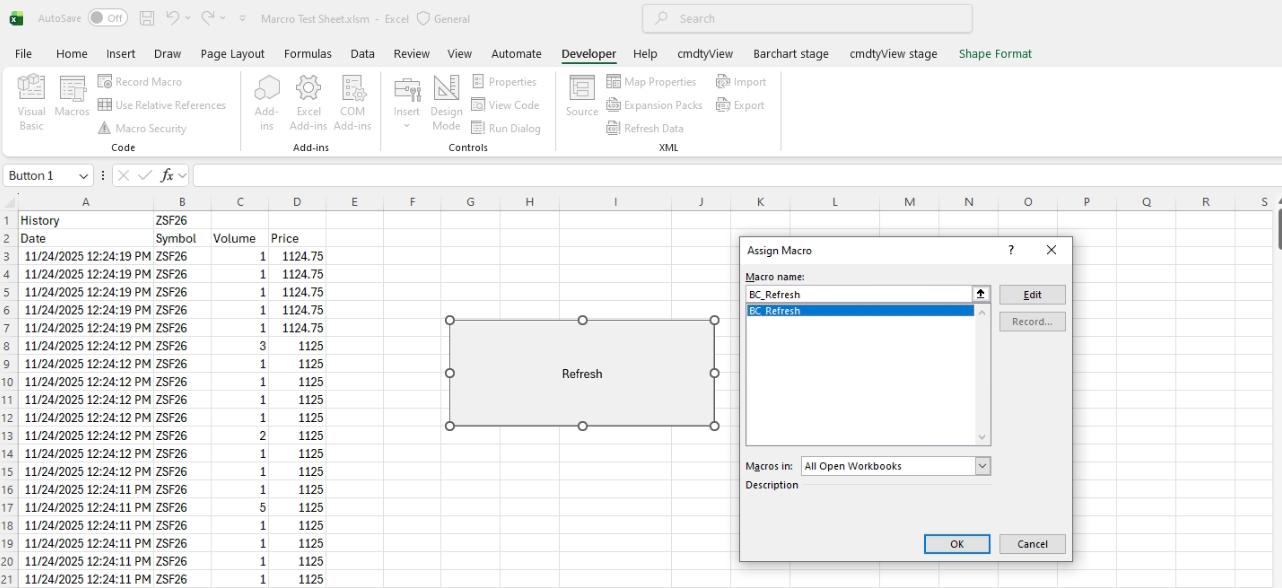Screen dimensions: 1282x588
Task: Click the XML Source icon
Action: click(x=581, y=98)
